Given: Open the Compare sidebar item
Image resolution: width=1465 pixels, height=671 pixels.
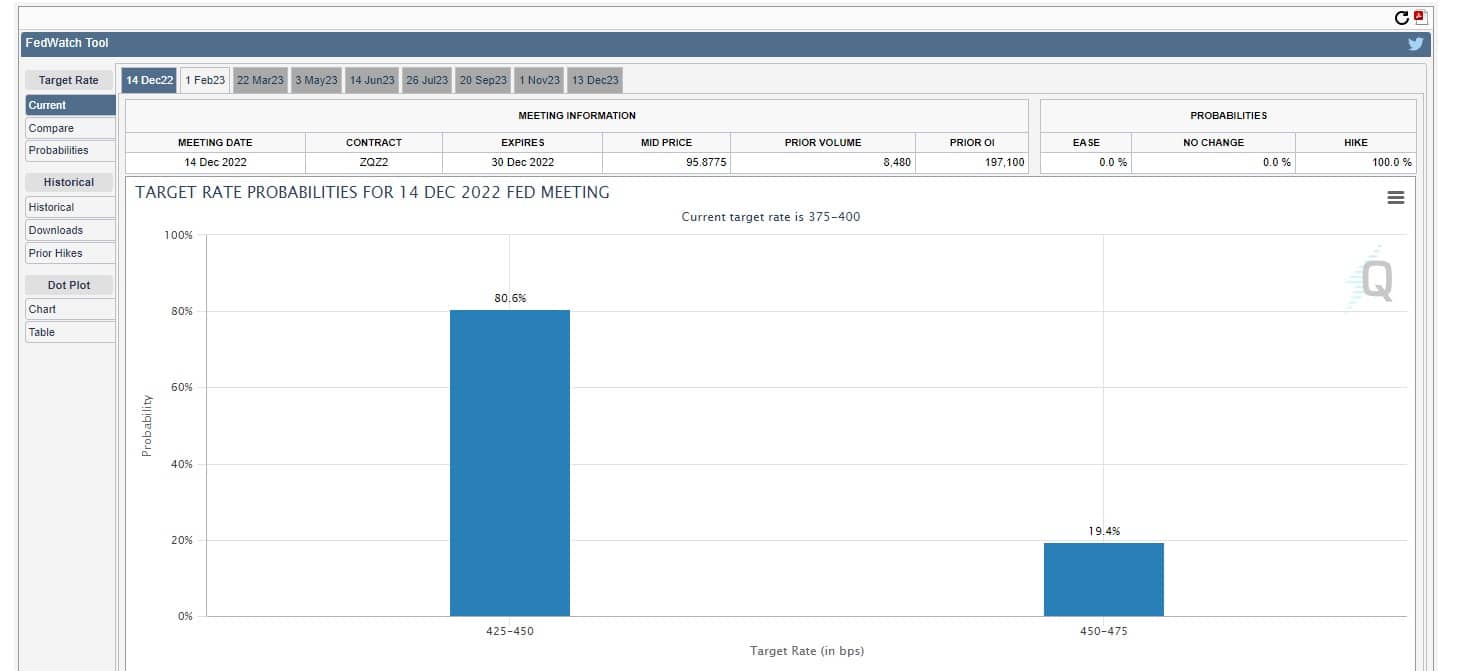Looking at the screenshot, I should 70,128.
